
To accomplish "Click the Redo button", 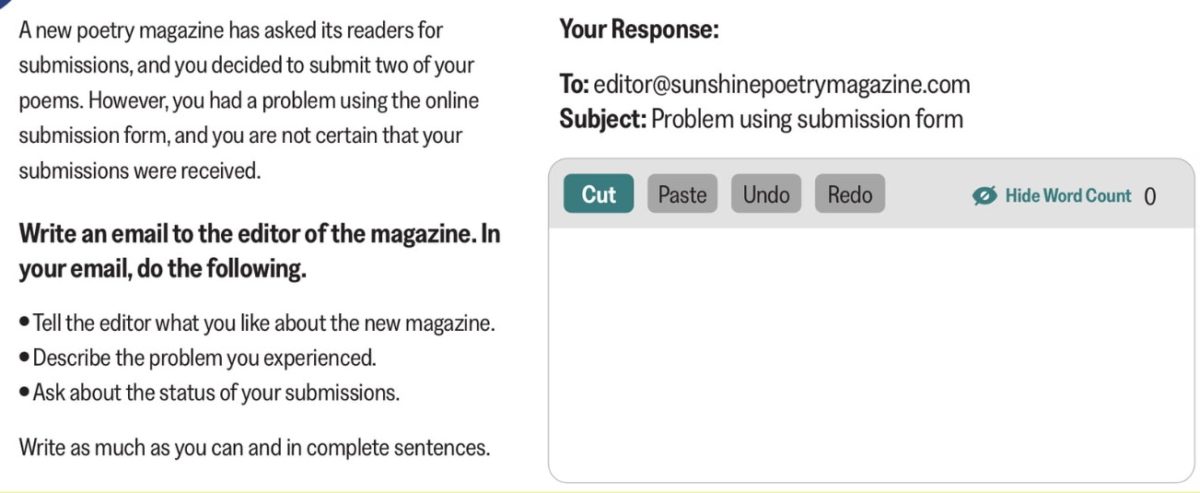I will point(850,194).
